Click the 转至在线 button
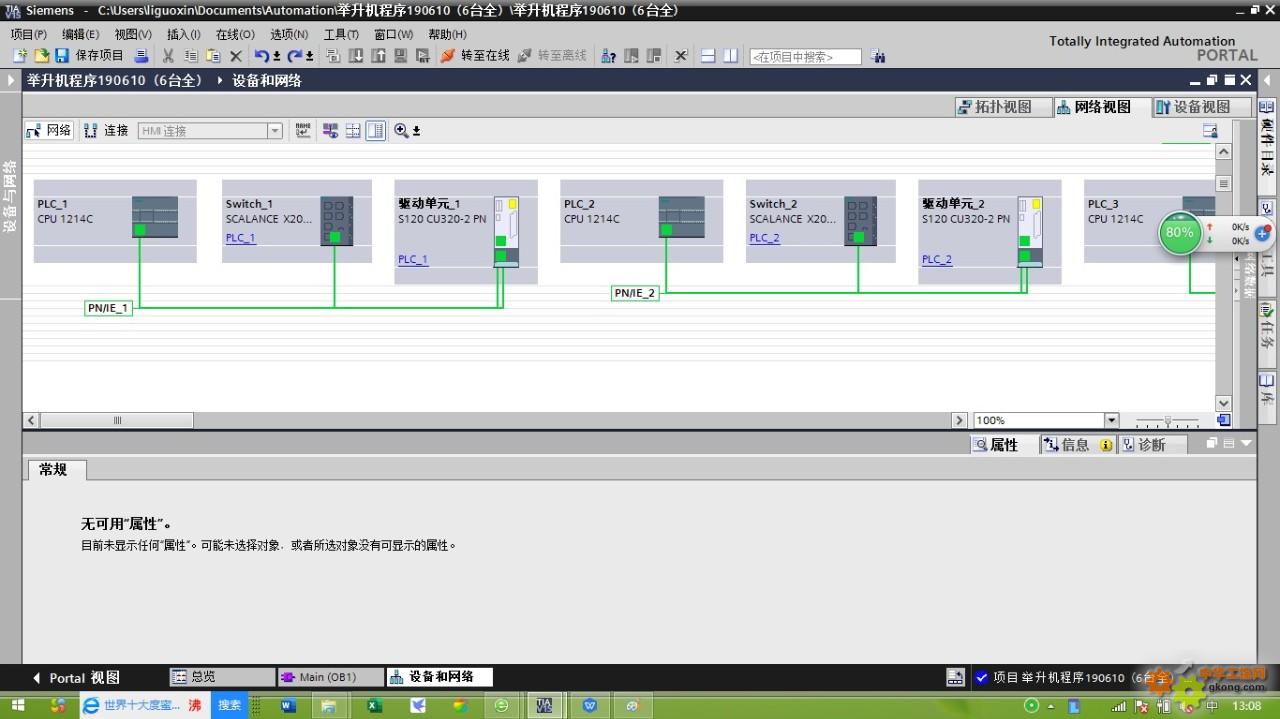The width and height of the screenshot is (1280, 719). [475, 56]
